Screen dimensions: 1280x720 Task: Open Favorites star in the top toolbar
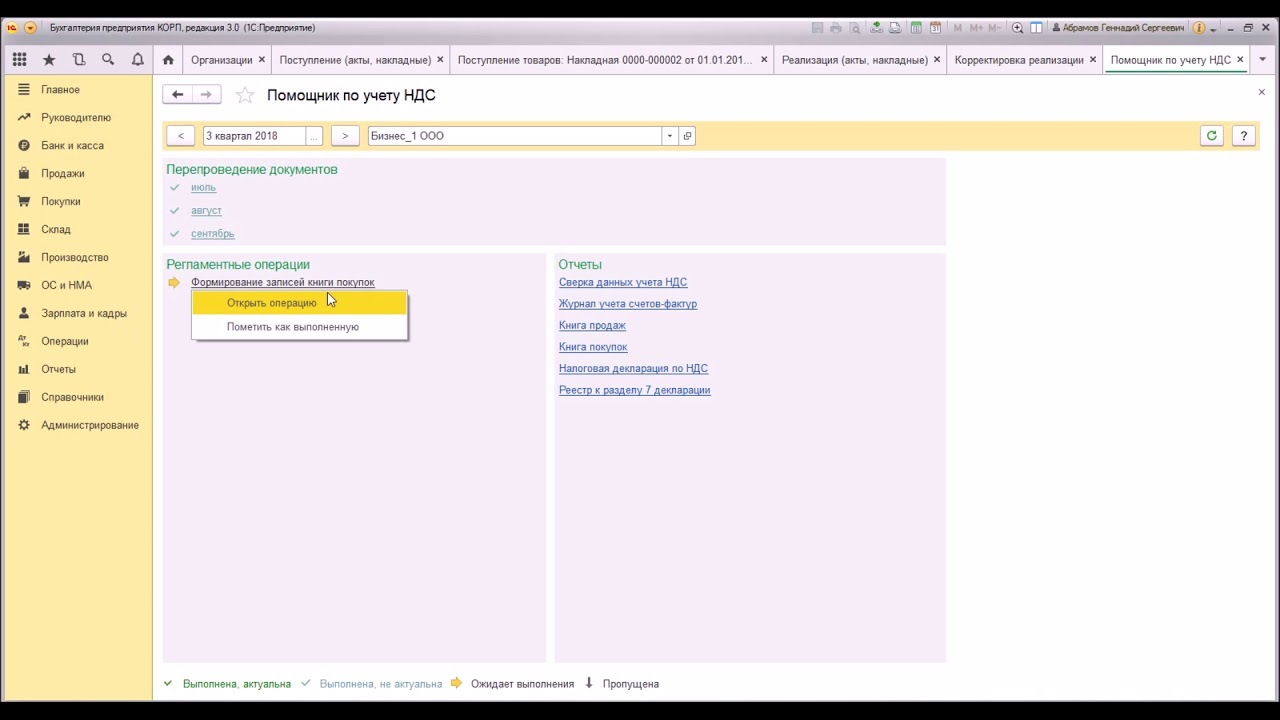point(48,60)
